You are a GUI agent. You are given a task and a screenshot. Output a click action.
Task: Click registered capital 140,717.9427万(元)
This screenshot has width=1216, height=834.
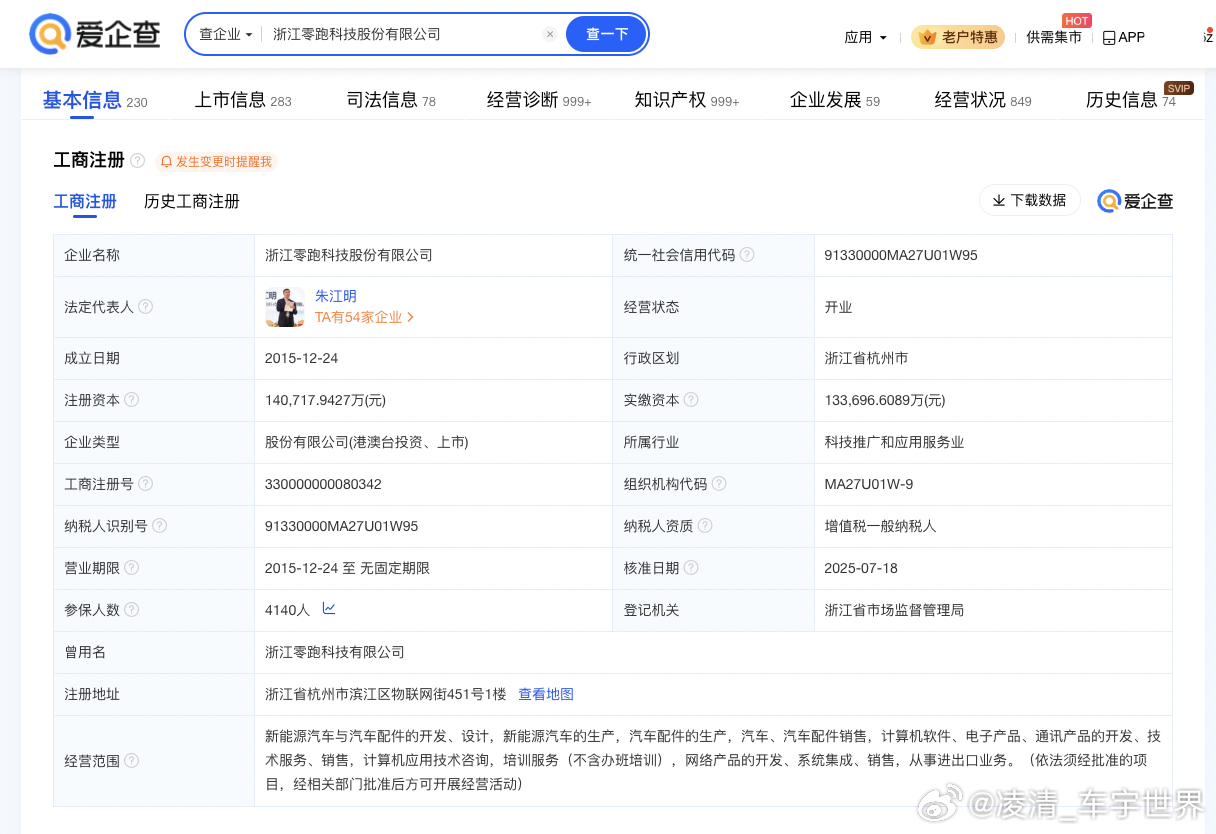coord(325,400)
